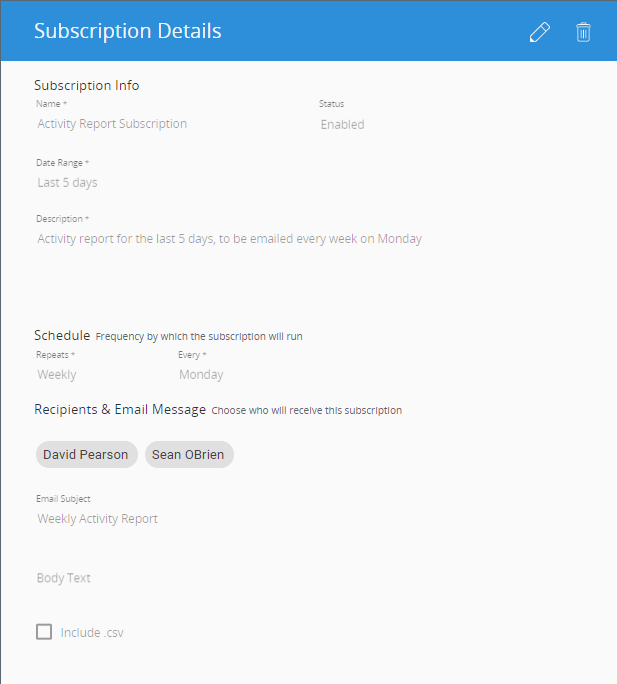Click the pencil edit icon
617x684 pixels.
(x=540, y=32)
